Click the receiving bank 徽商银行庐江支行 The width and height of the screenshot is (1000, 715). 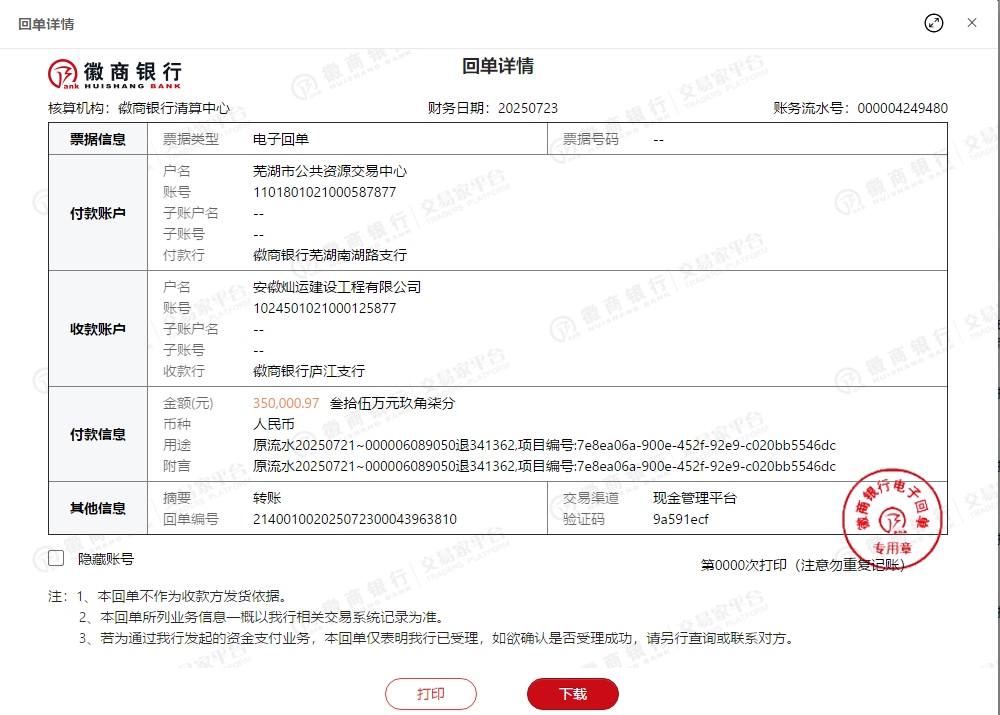[309, 371]
